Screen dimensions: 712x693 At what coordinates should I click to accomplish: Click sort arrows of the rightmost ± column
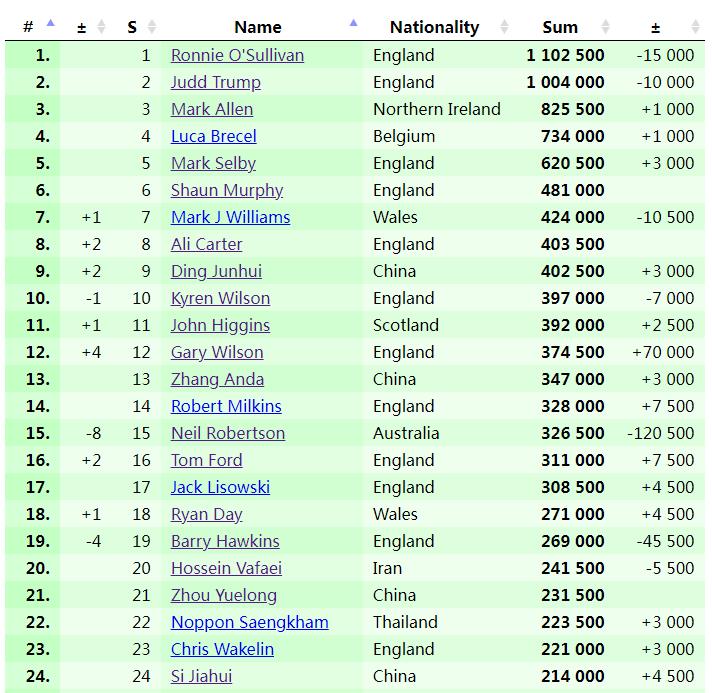(x=695, y=27)
